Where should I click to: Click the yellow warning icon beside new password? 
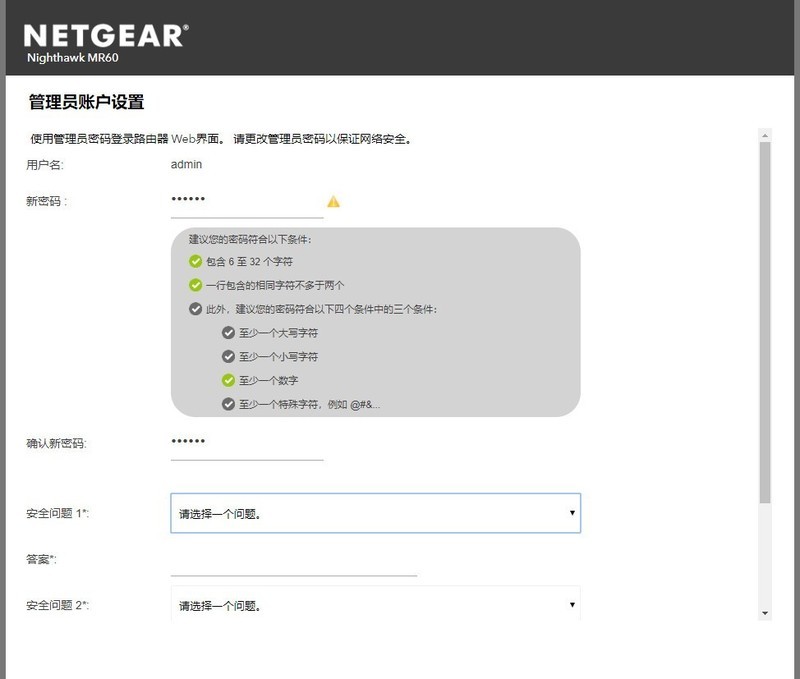[x=333, y=202]
